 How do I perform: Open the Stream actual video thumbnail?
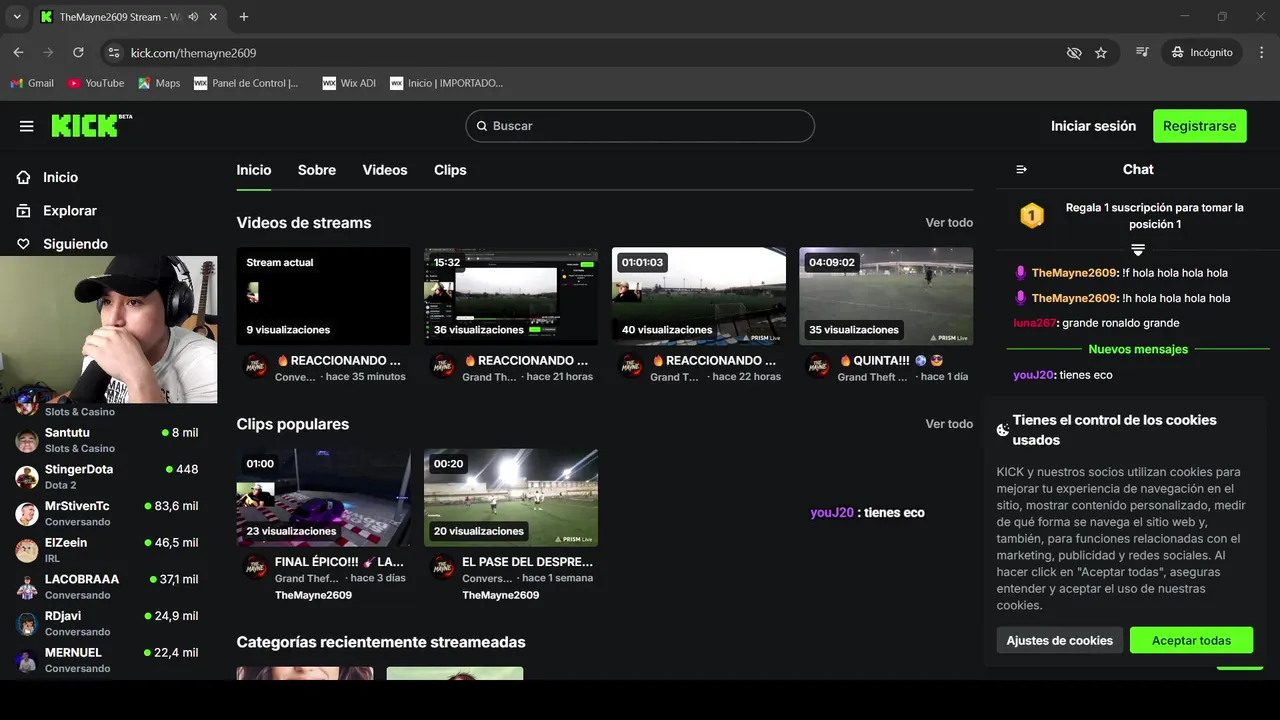pyautogui.click(x=323, y=296)
